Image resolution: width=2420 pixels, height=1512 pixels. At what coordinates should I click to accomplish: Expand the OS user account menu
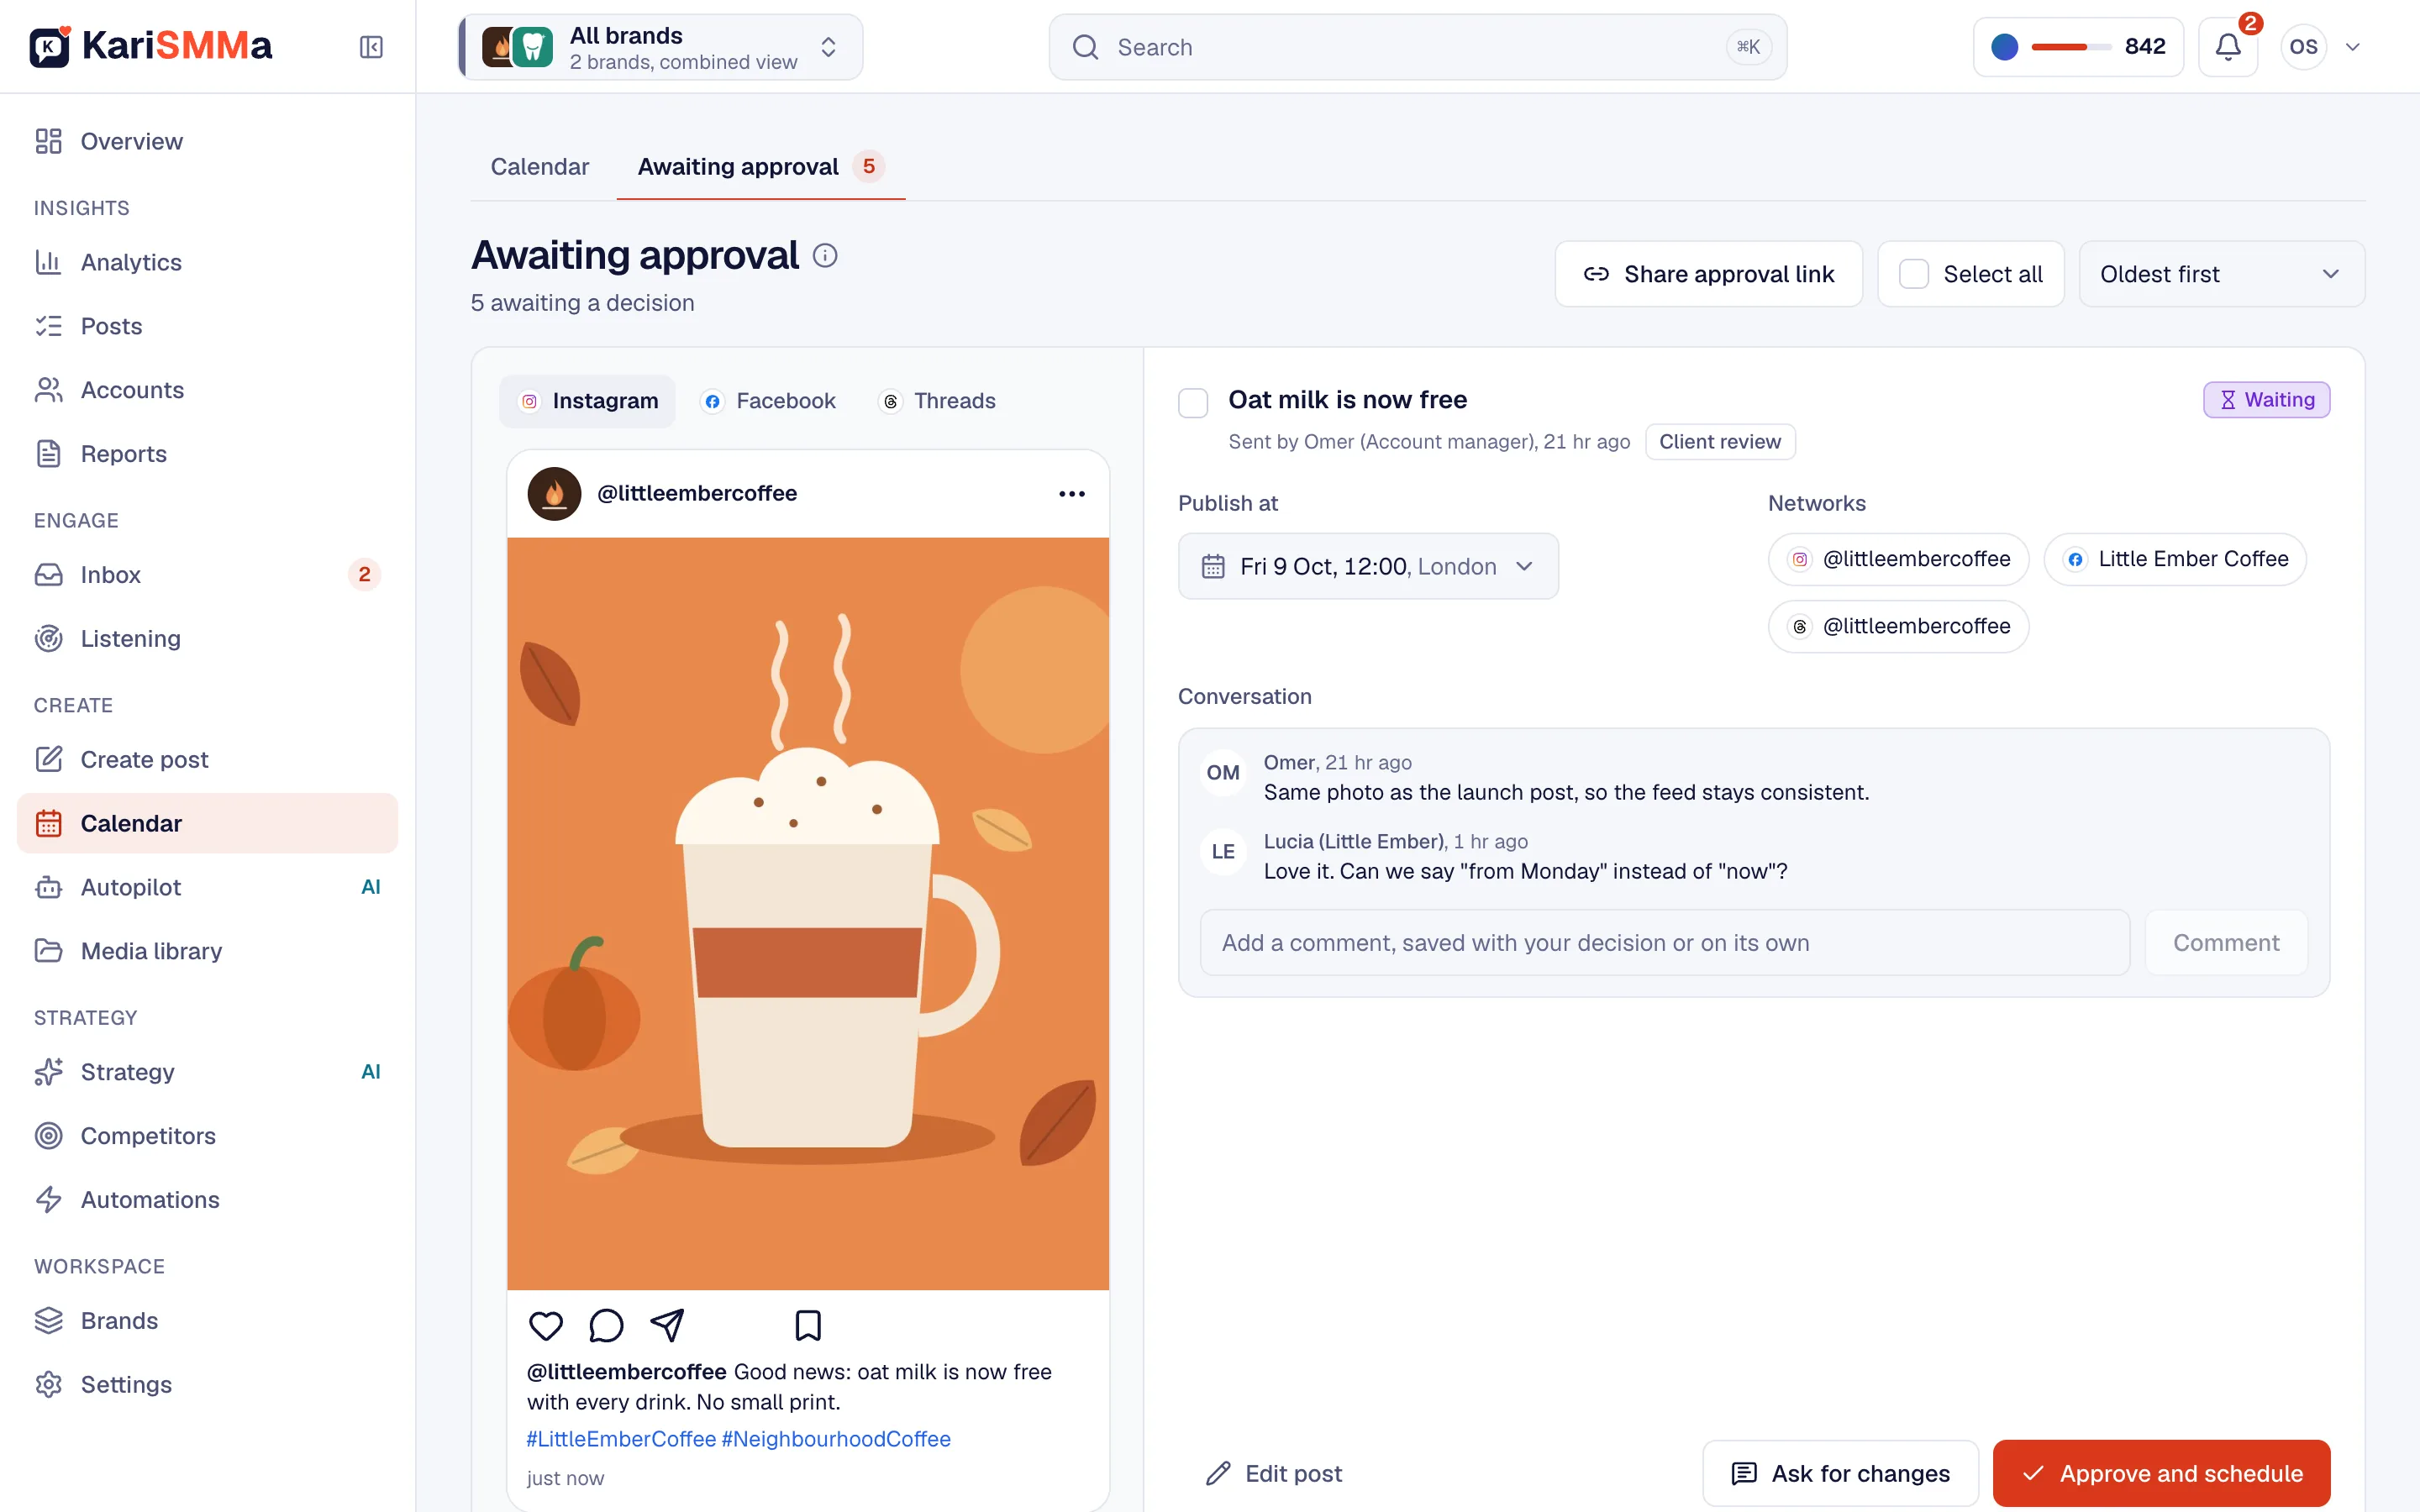pos(2322,47)
